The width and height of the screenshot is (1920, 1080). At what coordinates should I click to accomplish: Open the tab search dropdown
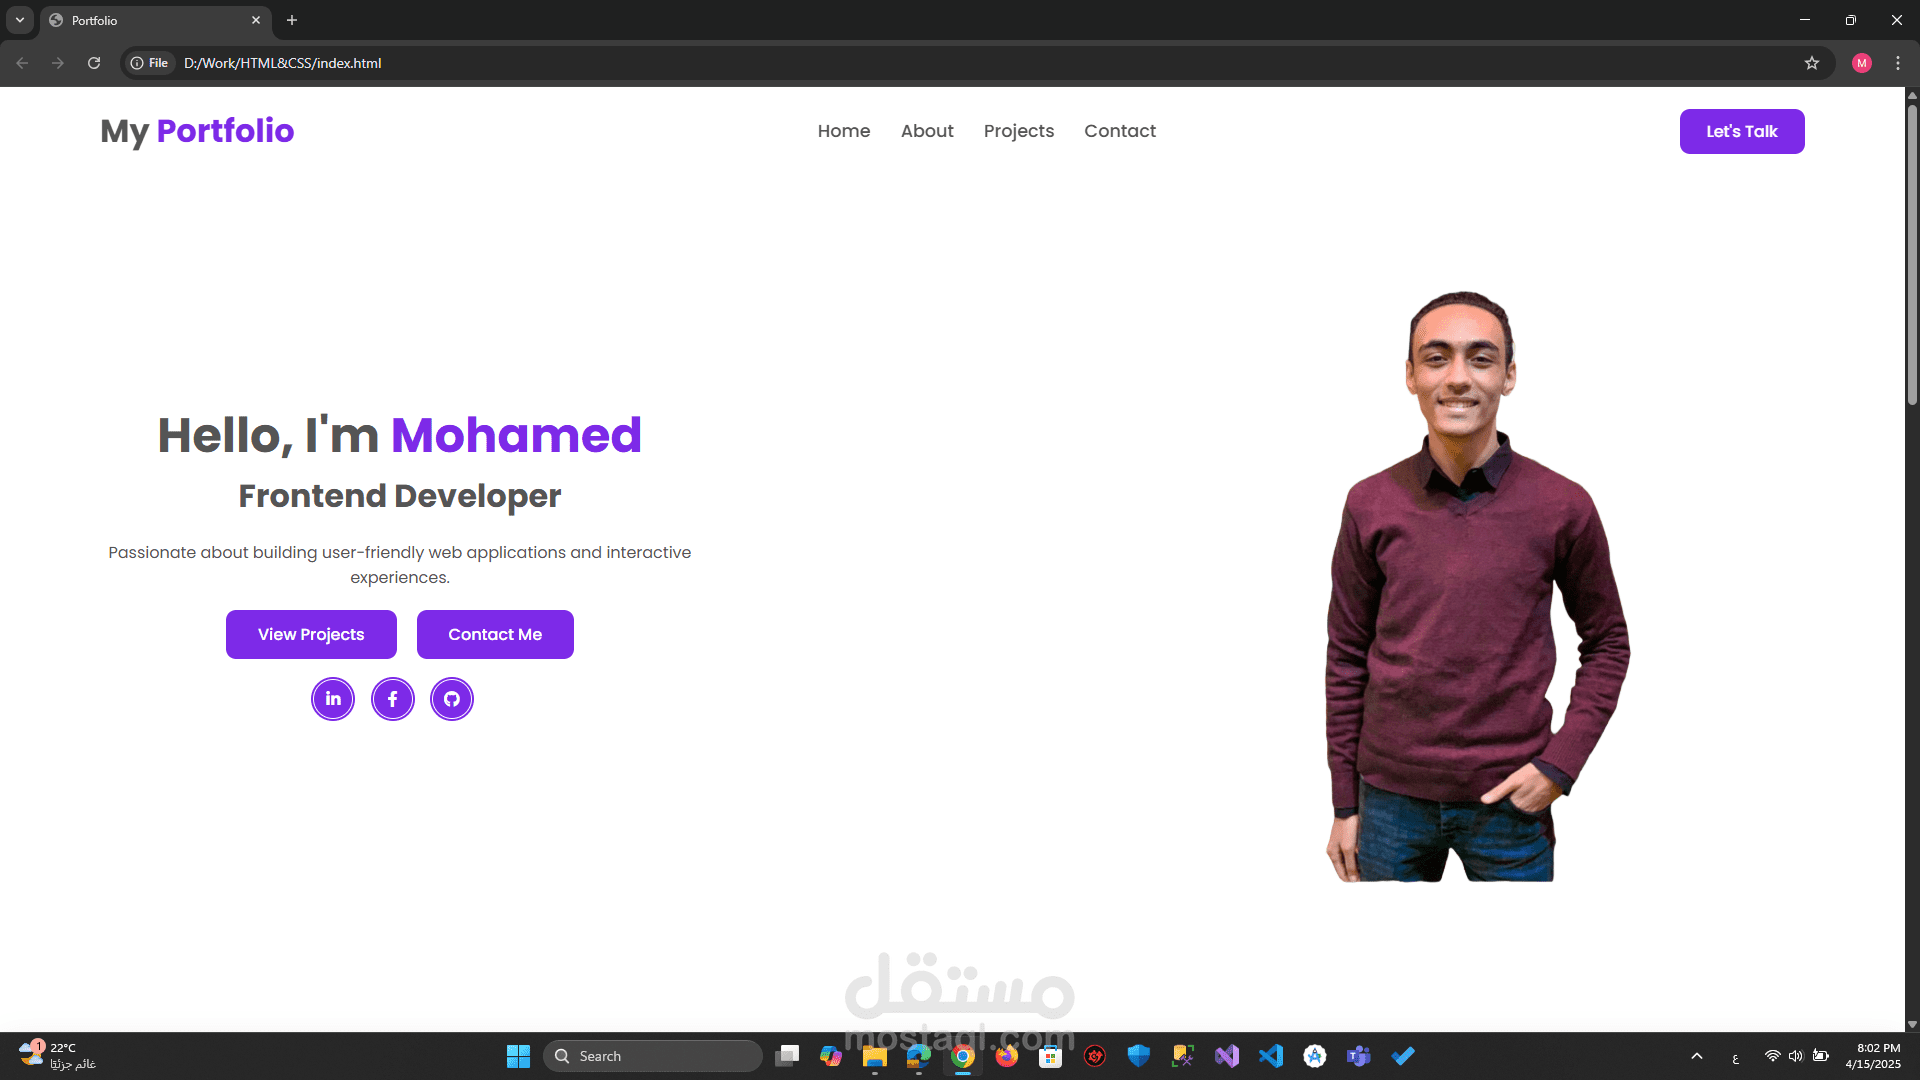click(x=20, y=20)
